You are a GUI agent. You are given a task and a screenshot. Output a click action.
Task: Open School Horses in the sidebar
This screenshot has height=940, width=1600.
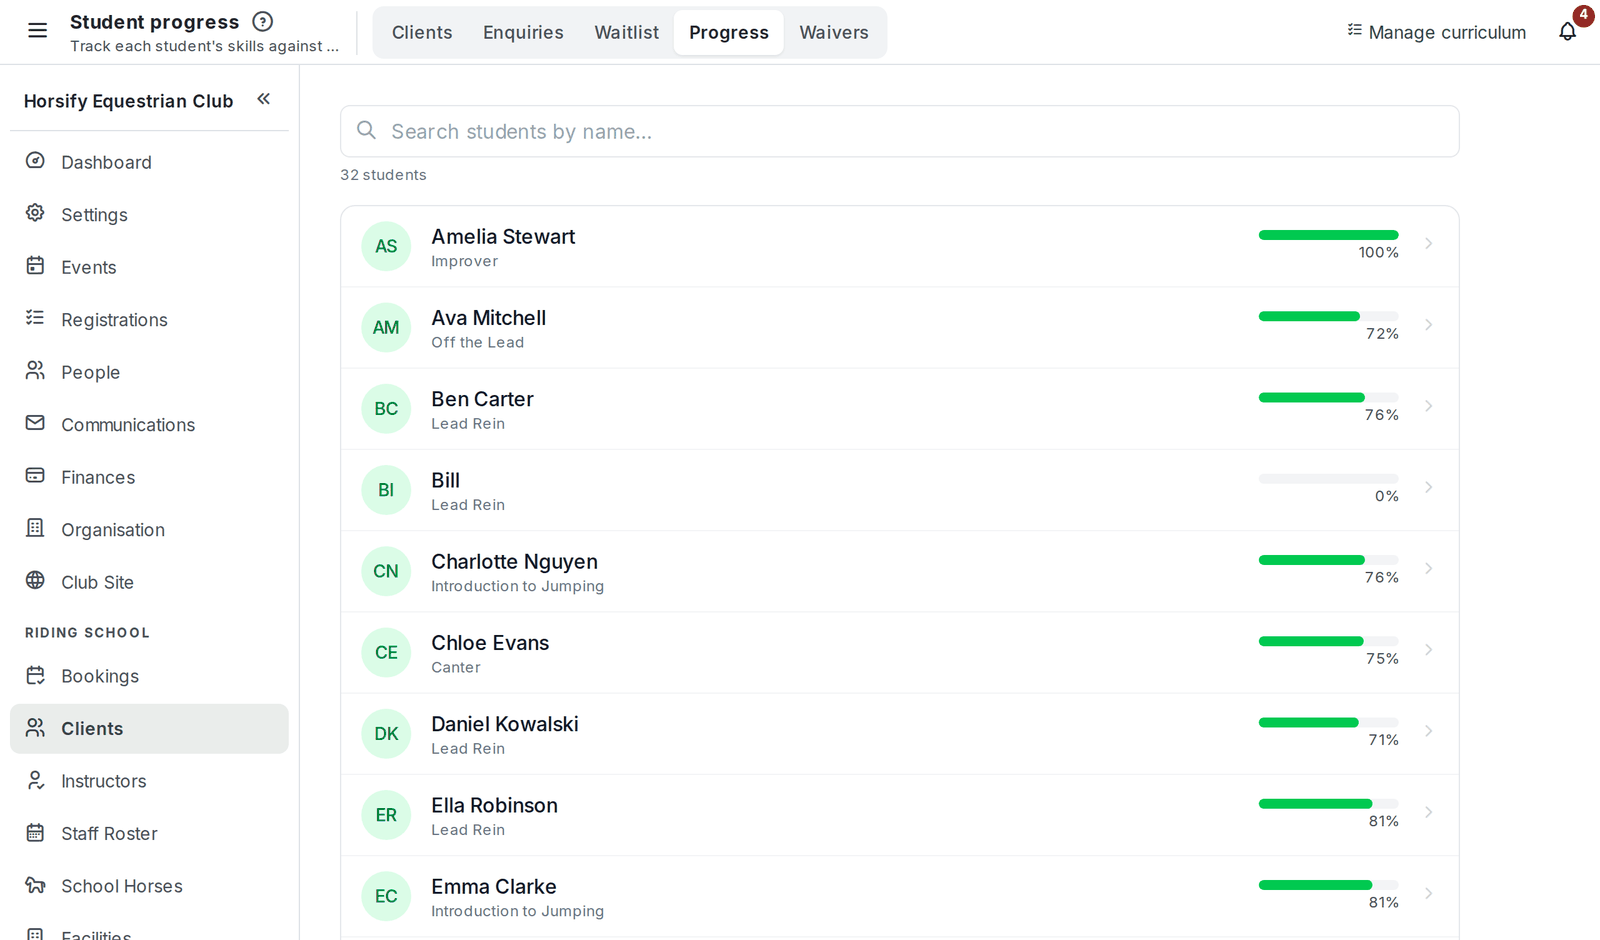(149, 886)
